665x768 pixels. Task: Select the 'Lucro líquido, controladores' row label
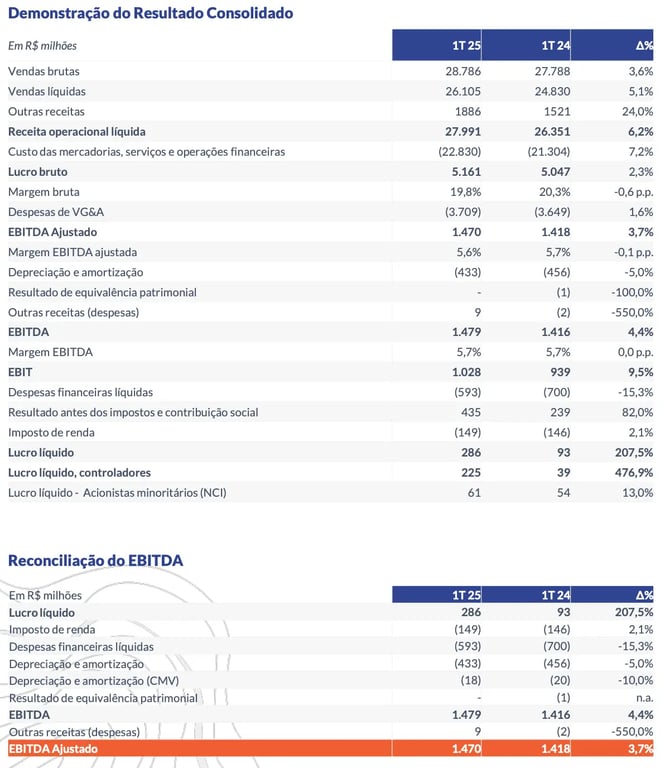(79, 472)
